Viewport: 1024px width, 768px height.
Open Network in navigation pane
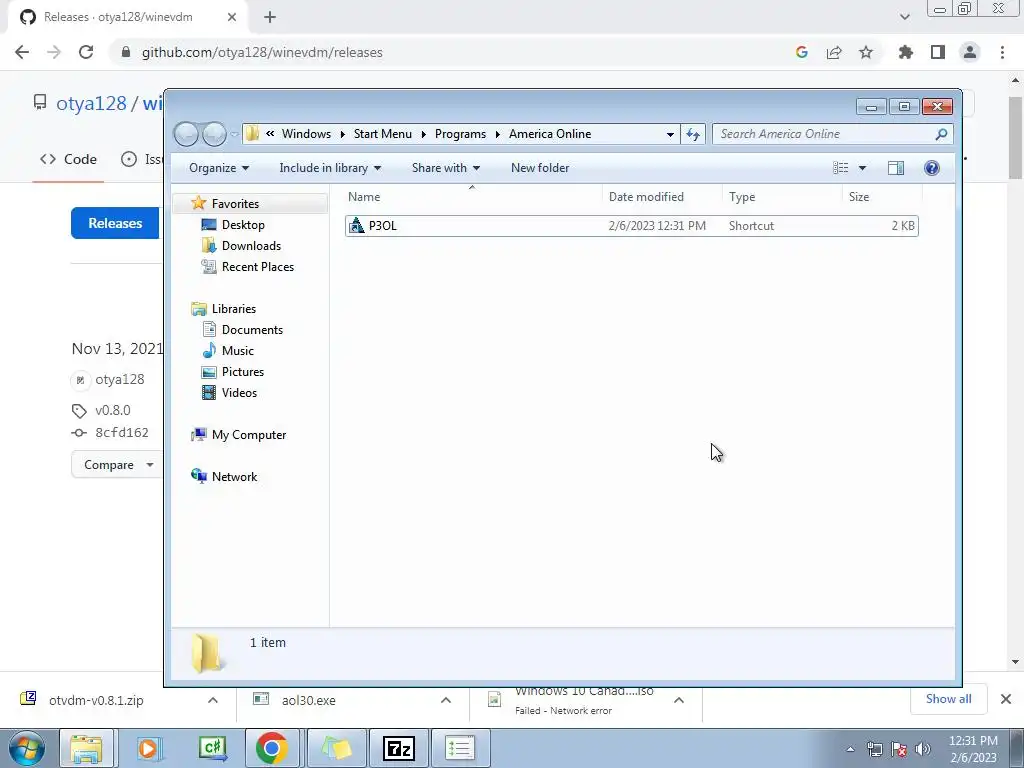pos(234,477)
